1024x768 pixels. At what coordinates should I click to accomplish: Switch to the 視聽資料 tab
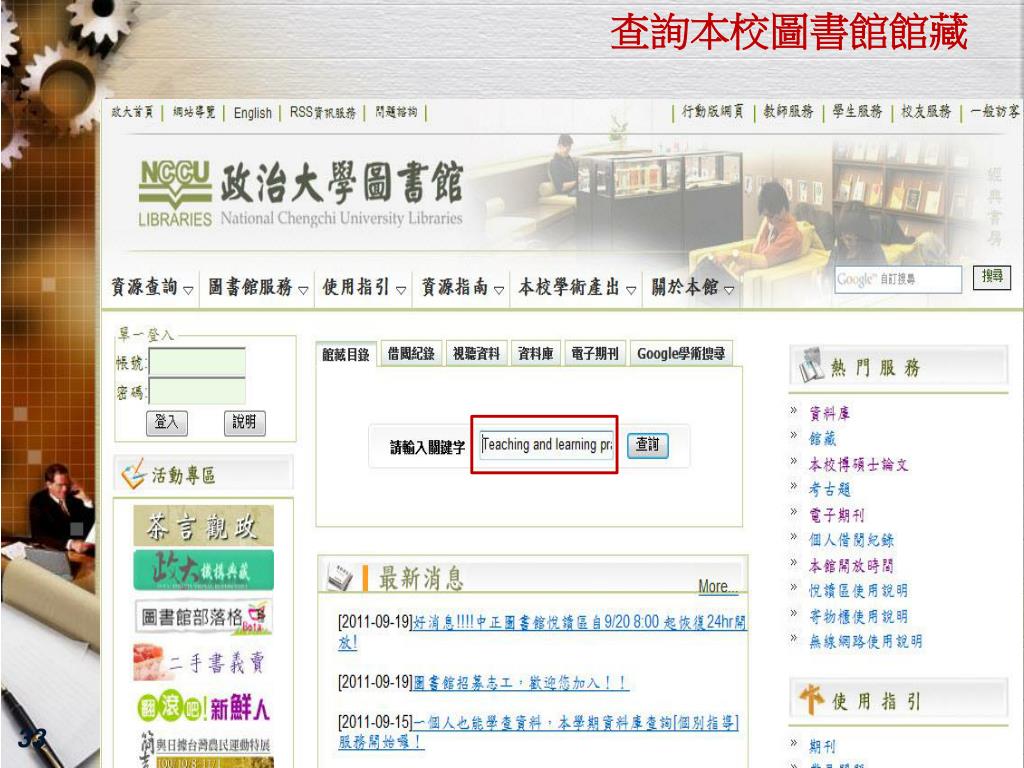(476, 353)
